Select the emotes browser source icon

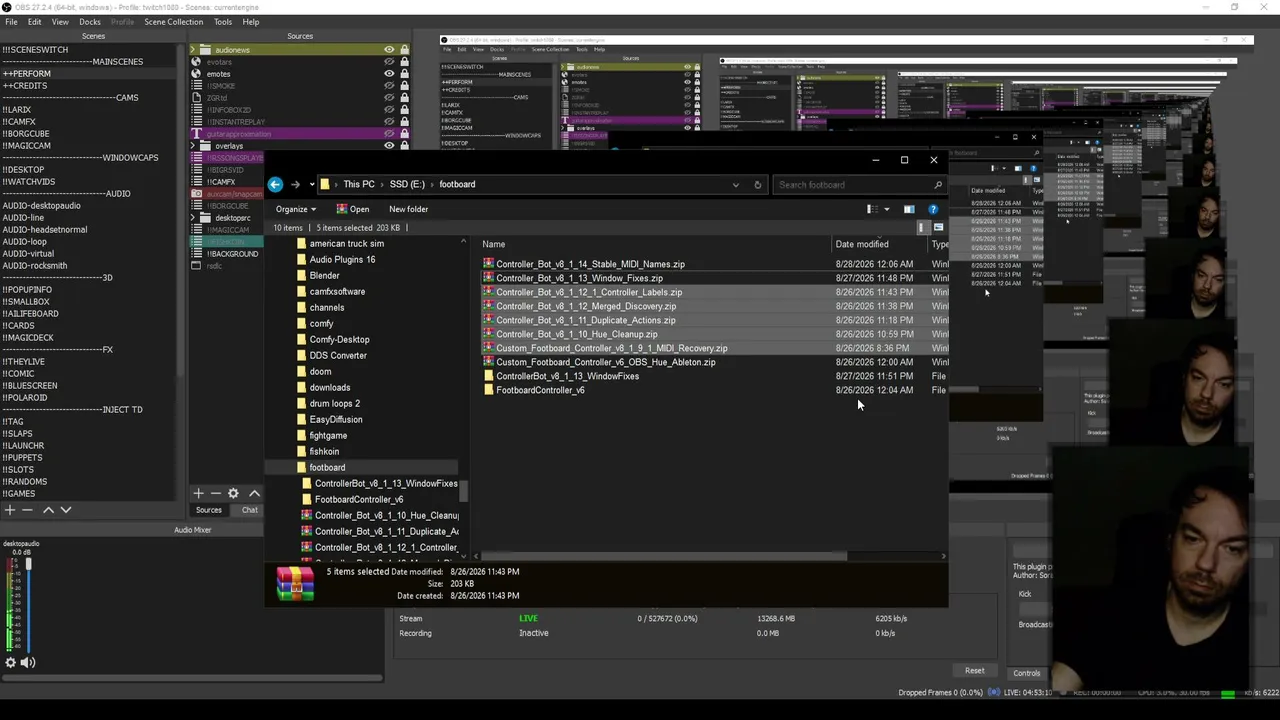pos(195,74)
